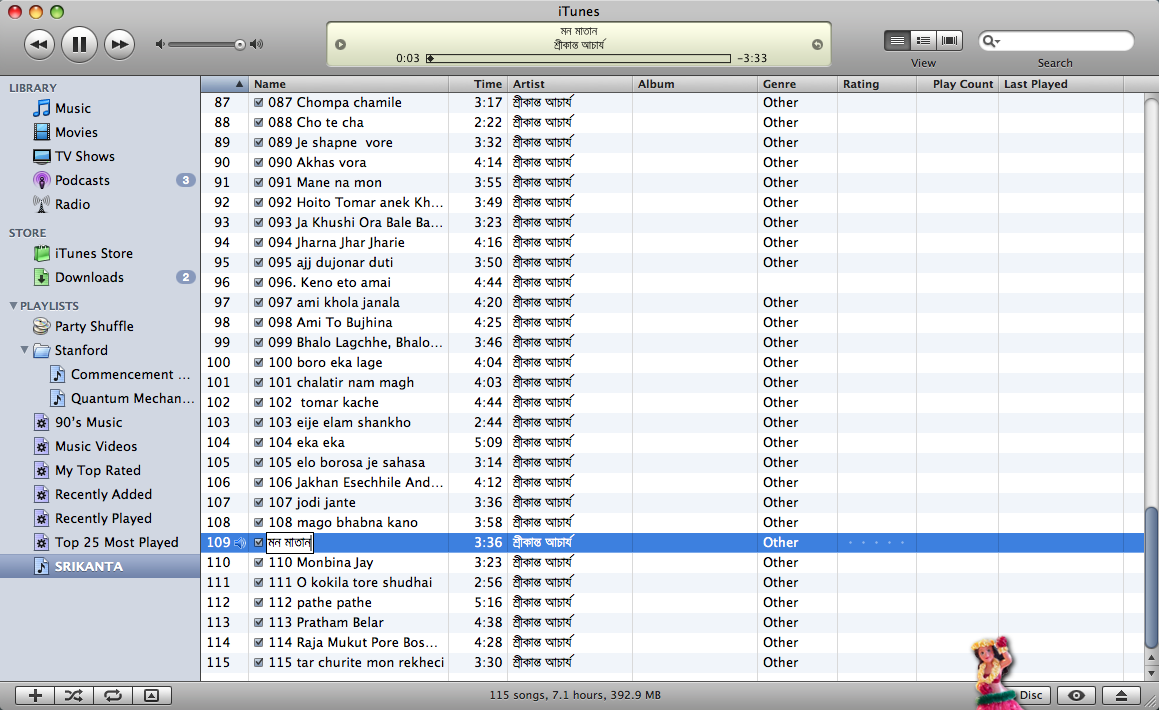
Task: Select the Stanford folder
Action: pos(81,350)
